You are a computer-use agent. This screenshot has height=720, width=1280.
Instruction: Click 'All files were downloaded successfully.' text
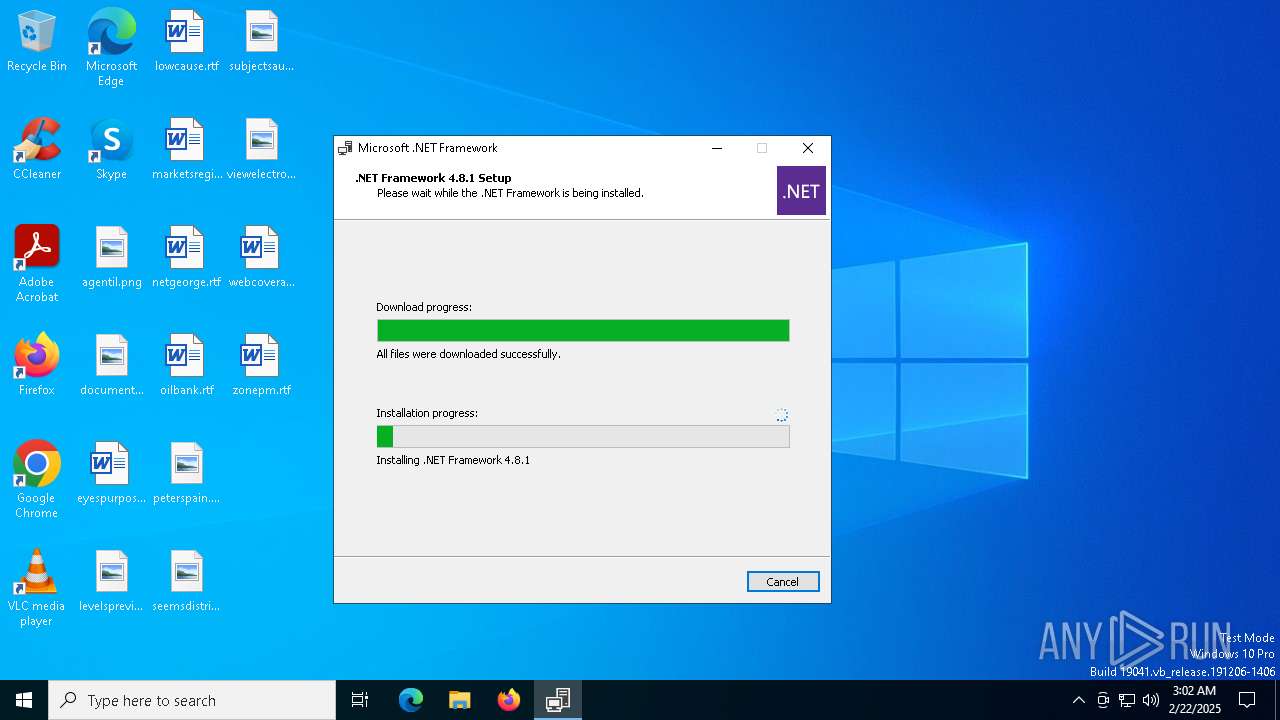pos(468,354)
